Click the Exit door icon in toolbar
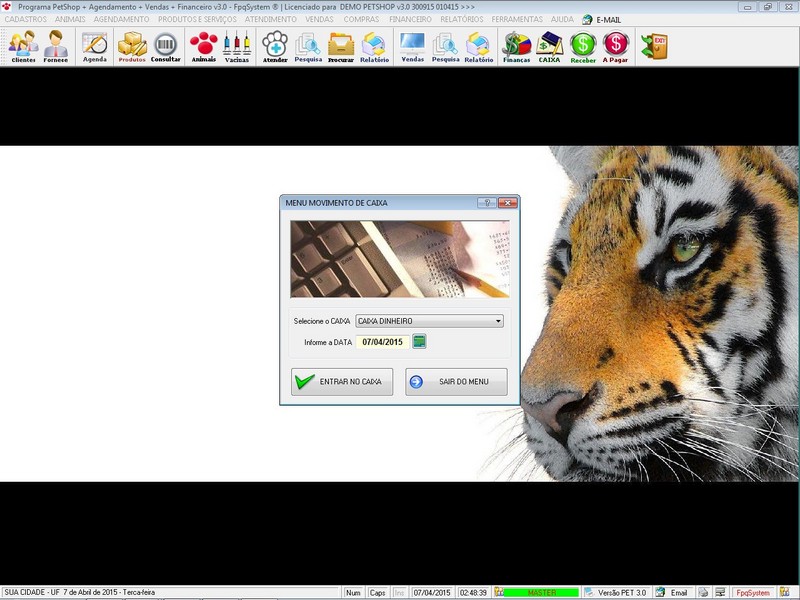 654,46
